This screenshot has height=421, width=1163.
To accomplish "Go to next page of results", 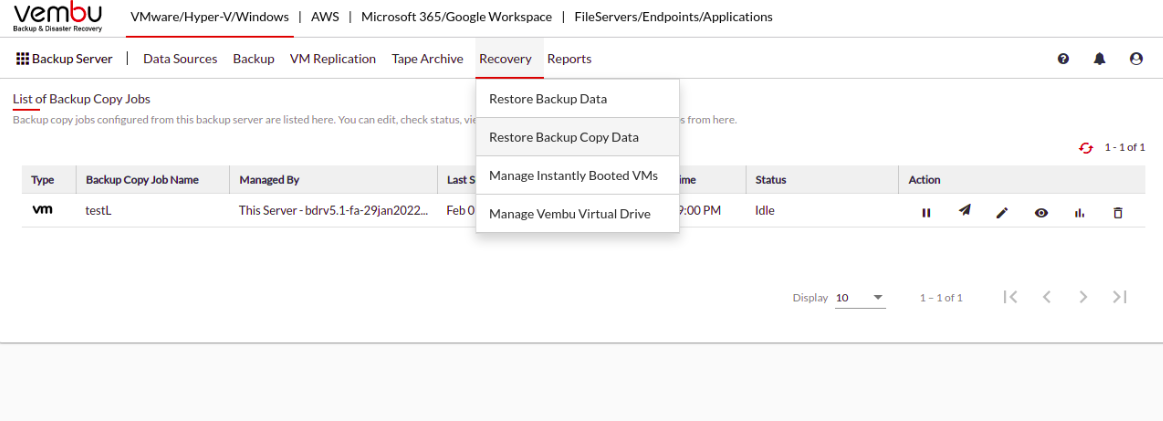I will (x=1083, y=296).
